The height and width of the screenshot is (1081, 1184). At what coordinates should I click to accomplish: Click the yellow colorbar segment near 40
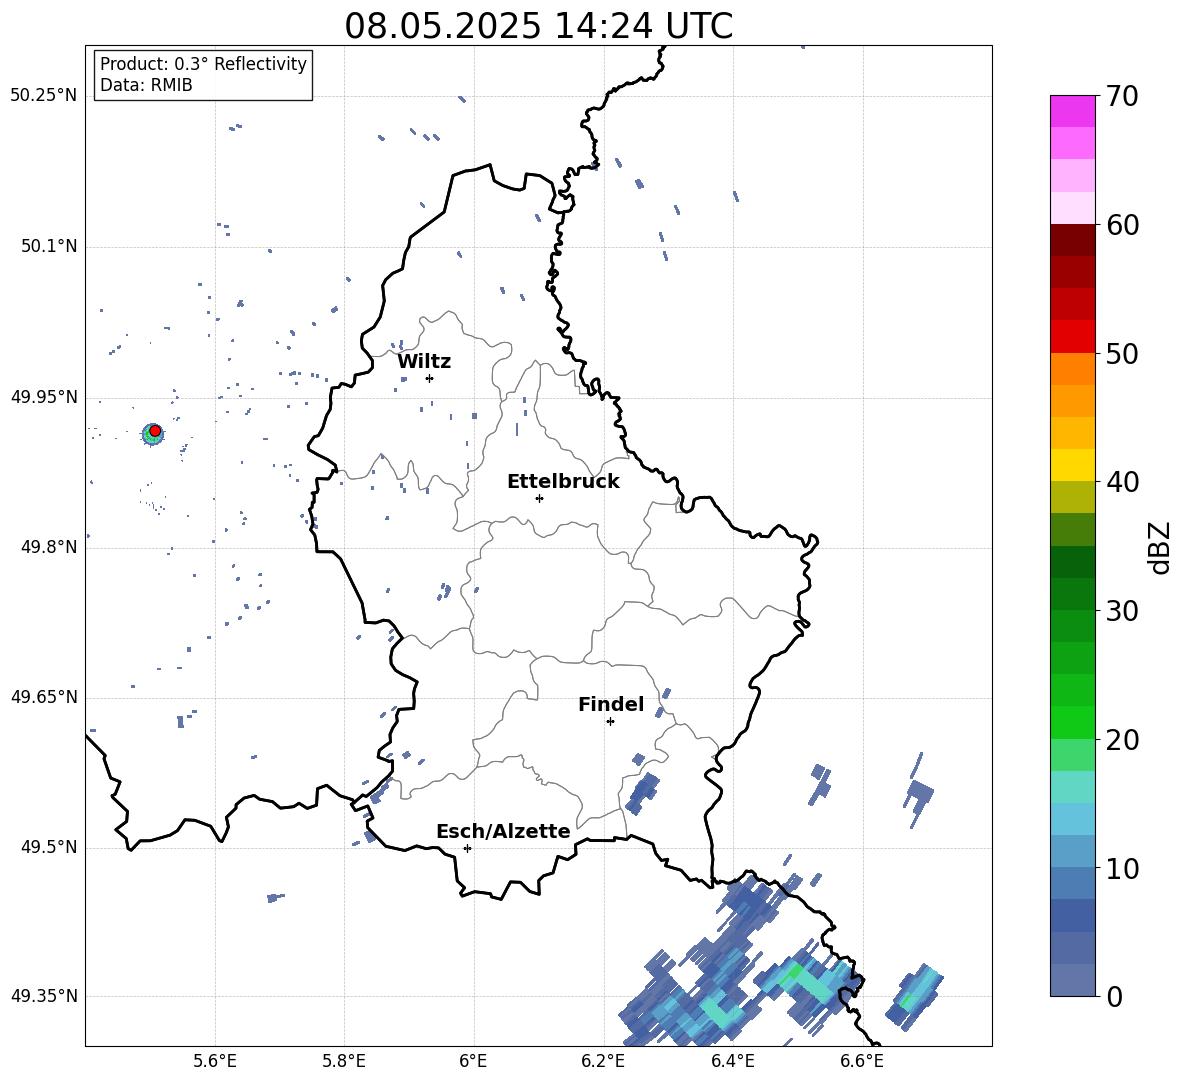pyautogui.click(x=1072, y=465)
